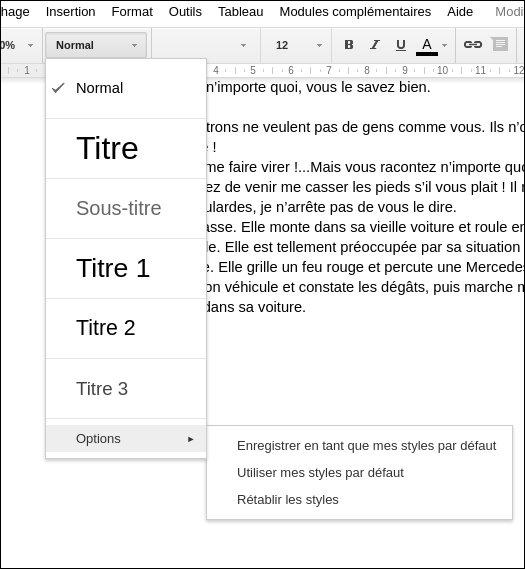The image size is (525, 569).
Task: Click text 'je n'arrête pas de vous le dire.'
Action: click(358, 207)
